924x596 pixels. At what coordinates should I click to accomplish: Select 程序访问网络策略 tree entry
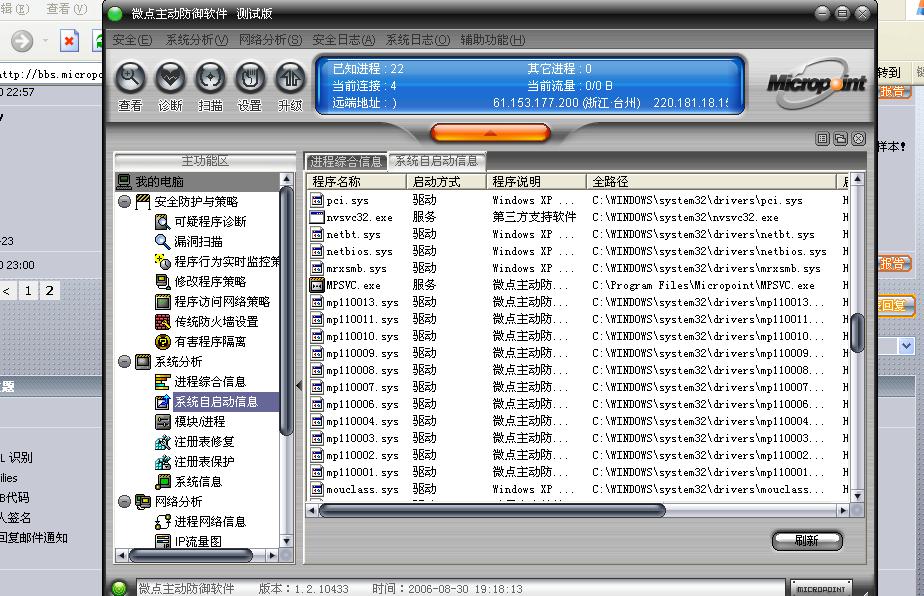coord(222,302)
